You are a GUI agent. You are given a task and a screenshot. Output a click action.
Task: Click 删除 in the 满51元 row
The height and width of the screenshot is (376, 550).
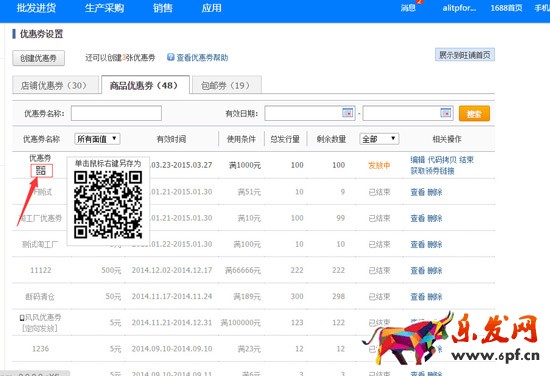435,192
